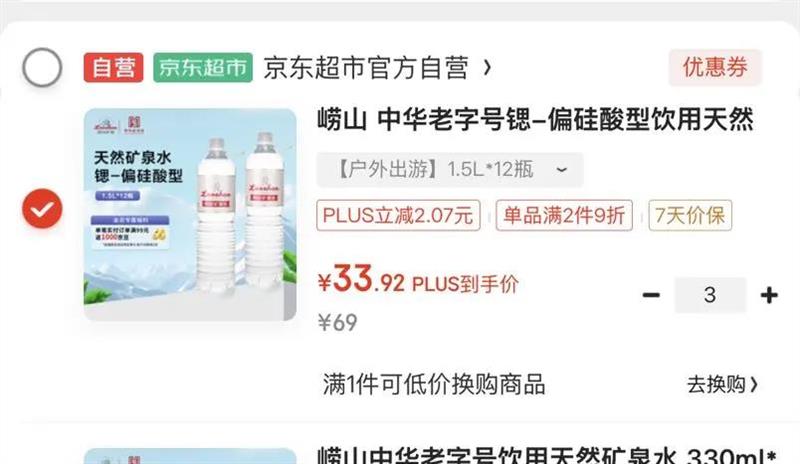Open 优惠券 coupon button
The height and width of the screenshot is (464, 800).
[x=715, y=67]
